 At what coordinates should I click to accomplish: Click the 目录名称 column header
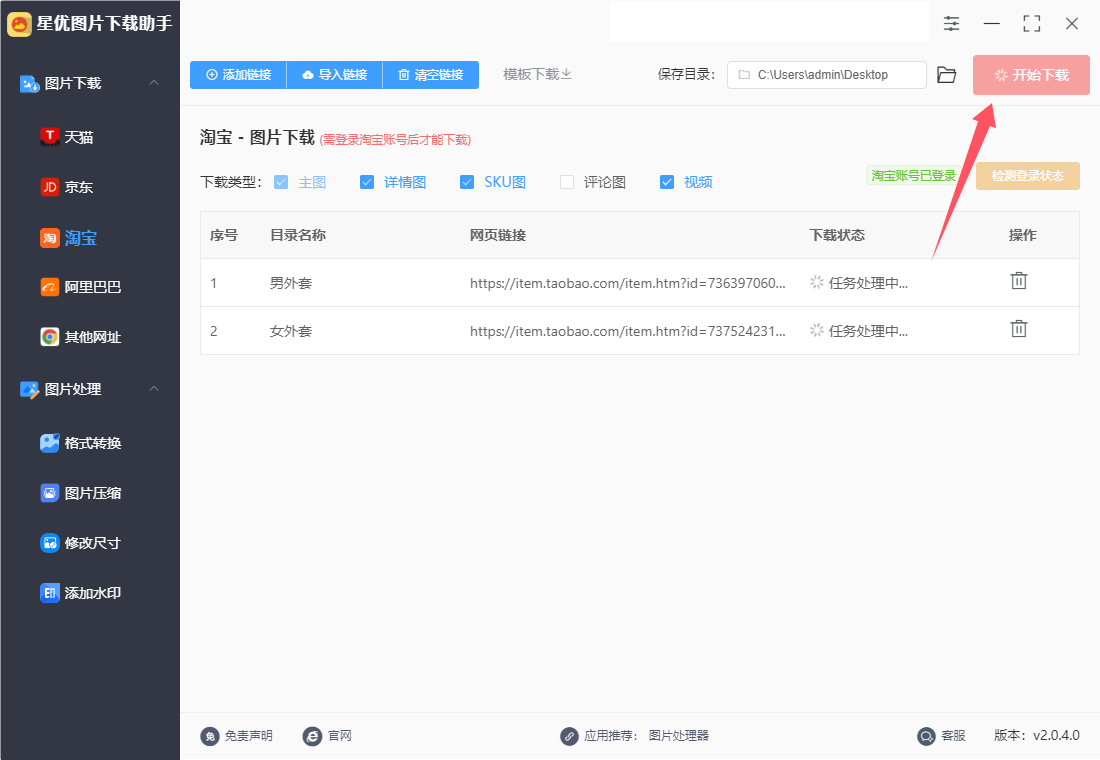(x=298, y=235)
